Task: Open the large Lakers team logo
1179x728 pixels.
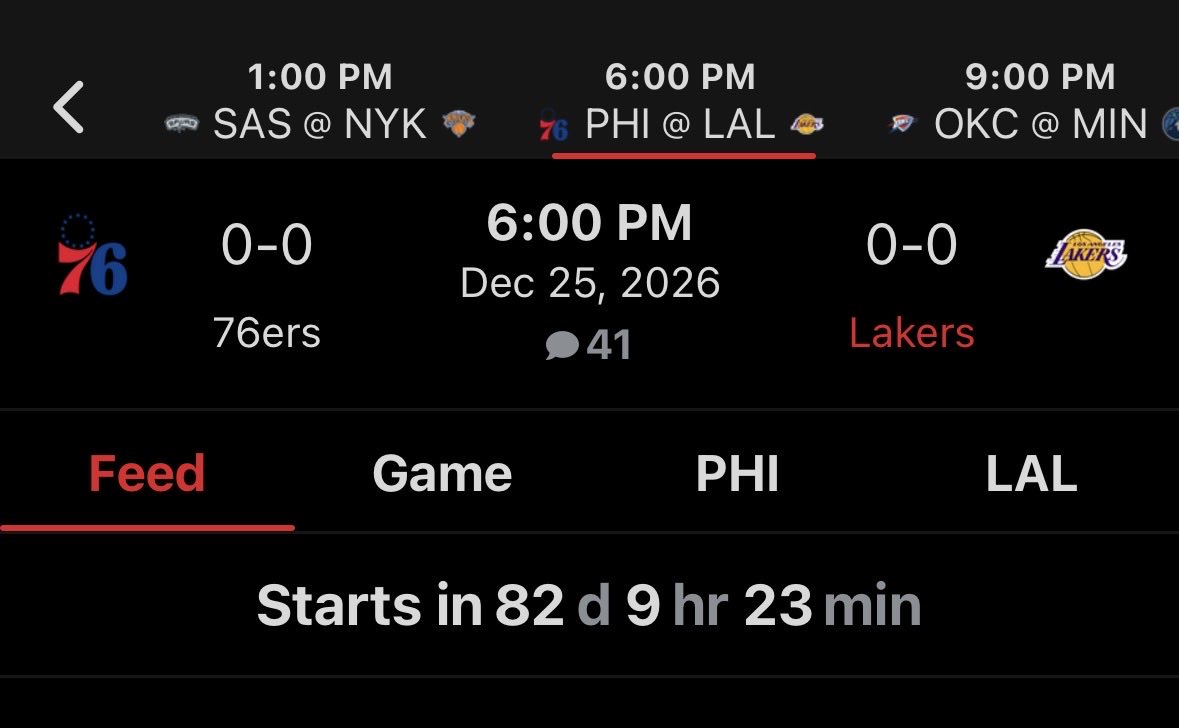Action: pyautogui.click(x=1086, y=254)
